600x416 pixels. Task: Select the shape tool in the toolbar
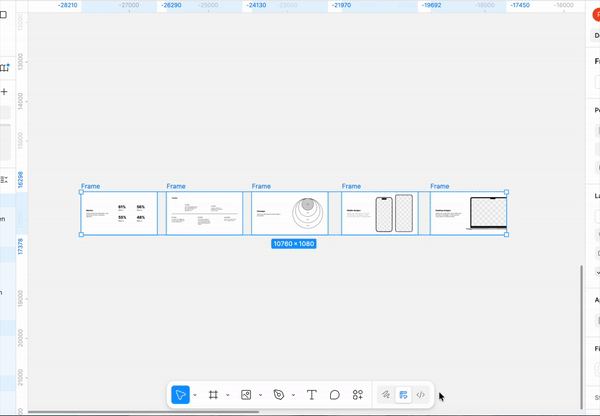tap(246, 395)
